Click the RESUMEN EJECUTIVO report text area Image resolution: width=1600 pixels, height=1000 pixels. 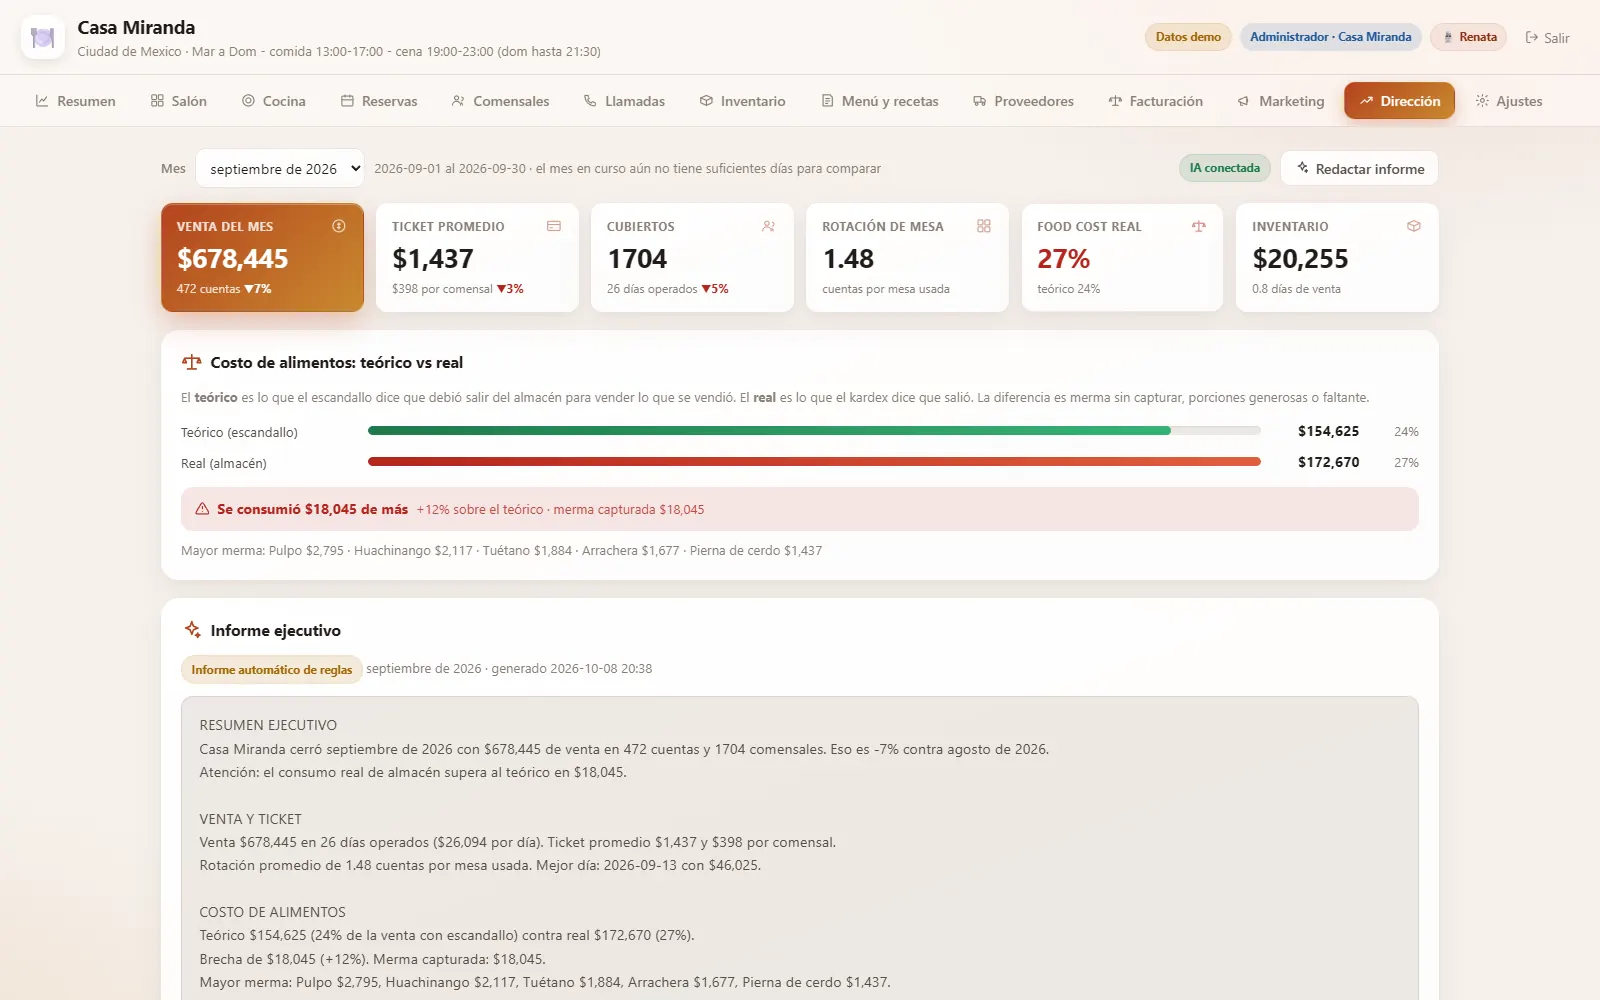point(799,848)
